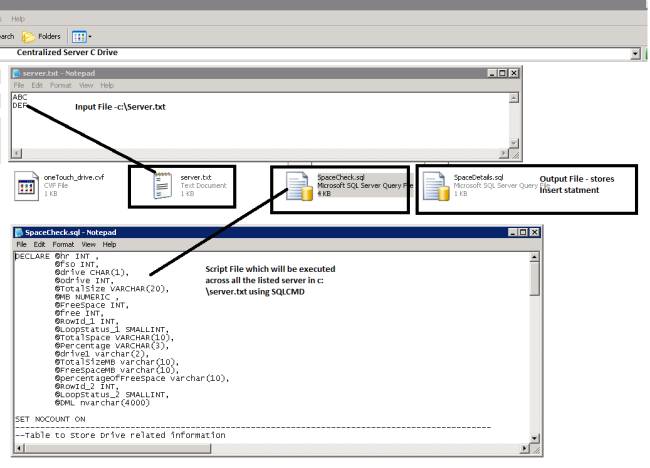Click the SpaceCheck.sql horizontal scrollbar thumb
This screenshot has height=468, width=650.
tap(117, 449)
